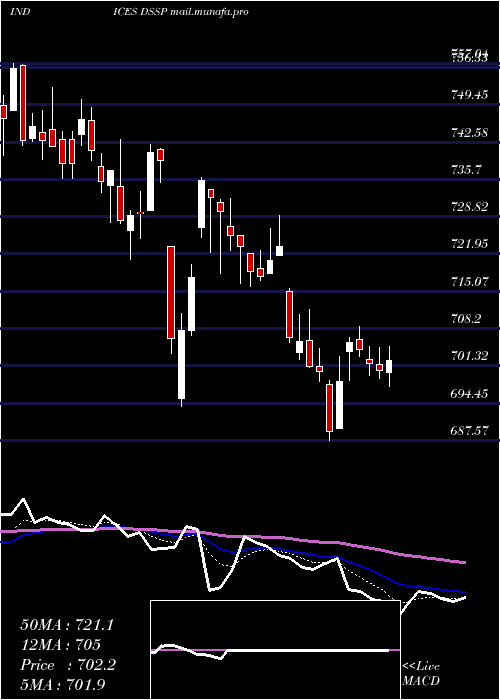
Task: Click the last white candlestick on the chart
Action: pyautogui.click(x=389, y=366)
